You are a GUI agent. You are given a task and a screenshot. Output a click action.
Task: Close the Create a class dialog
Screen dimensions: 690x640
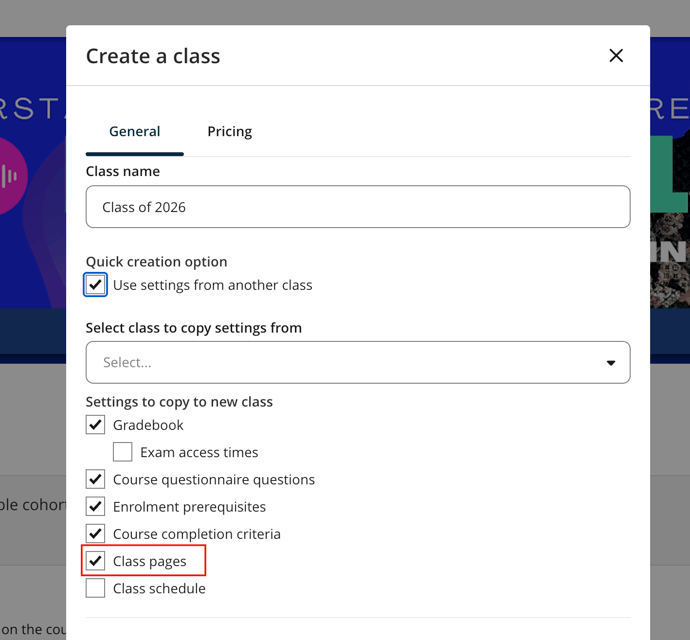click(616, 55)
